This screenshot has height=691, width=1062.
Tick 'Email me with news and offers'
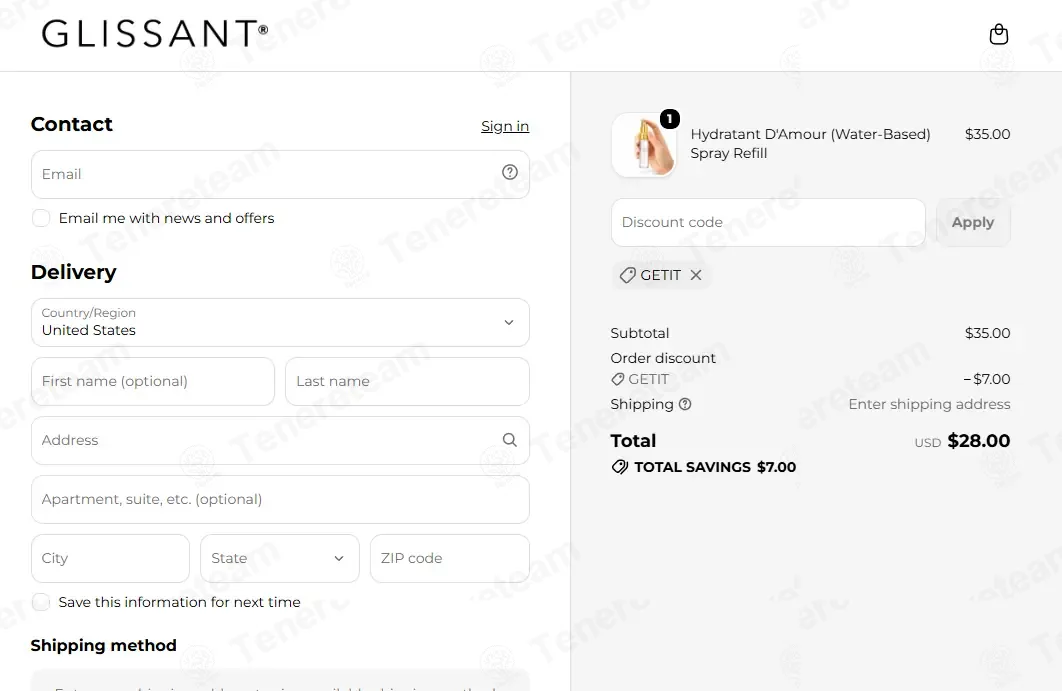coord(41,218)
